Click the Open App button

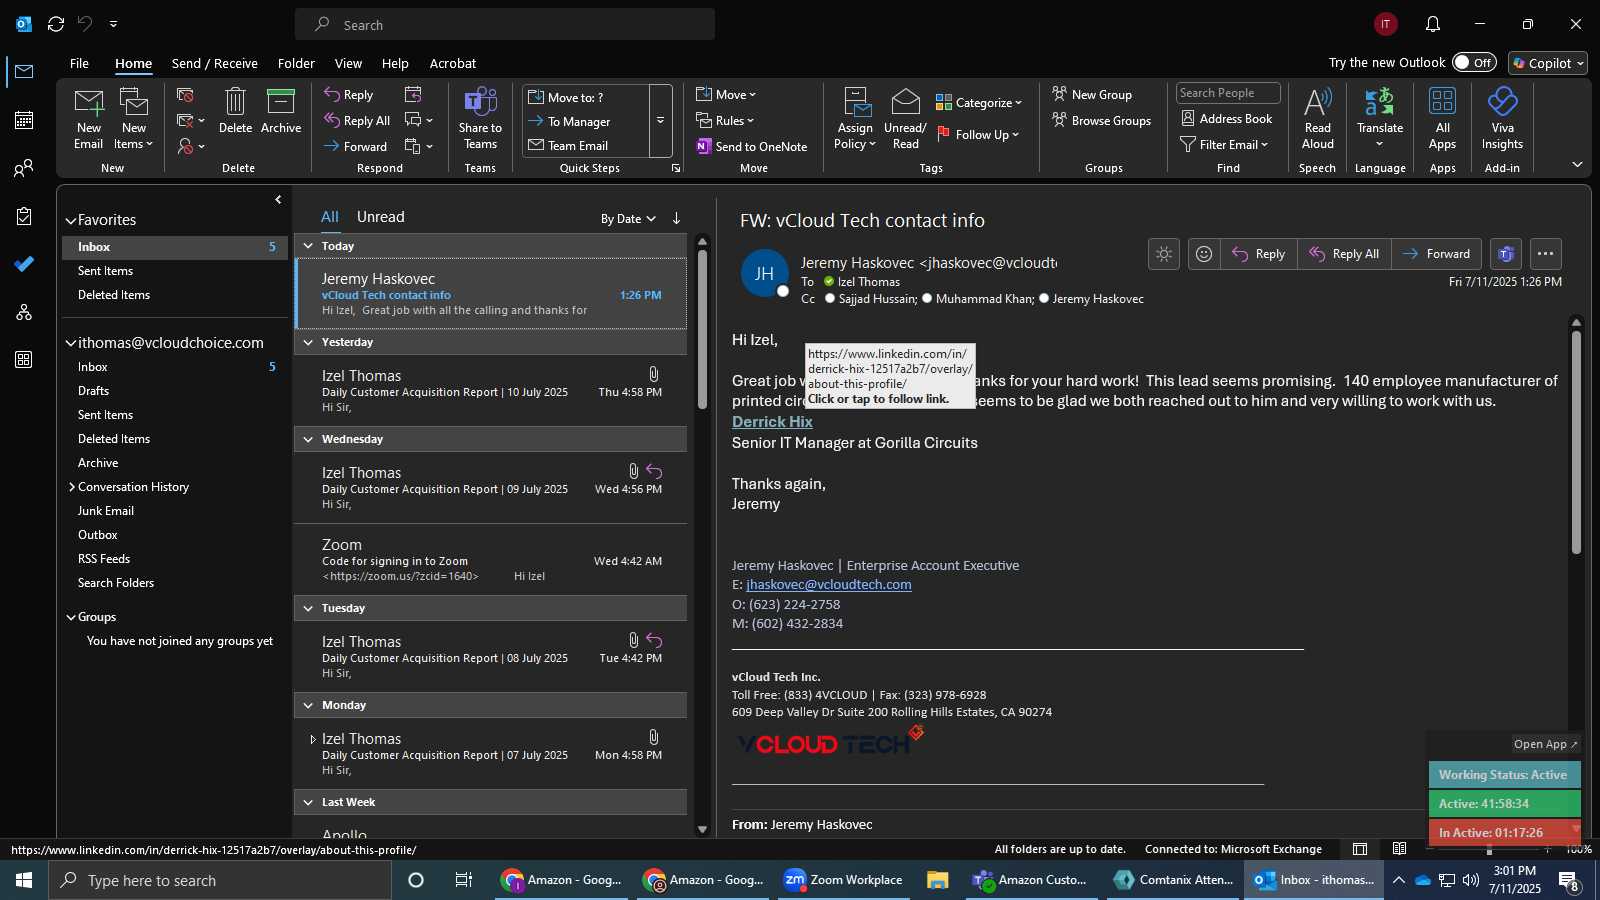1546,744
